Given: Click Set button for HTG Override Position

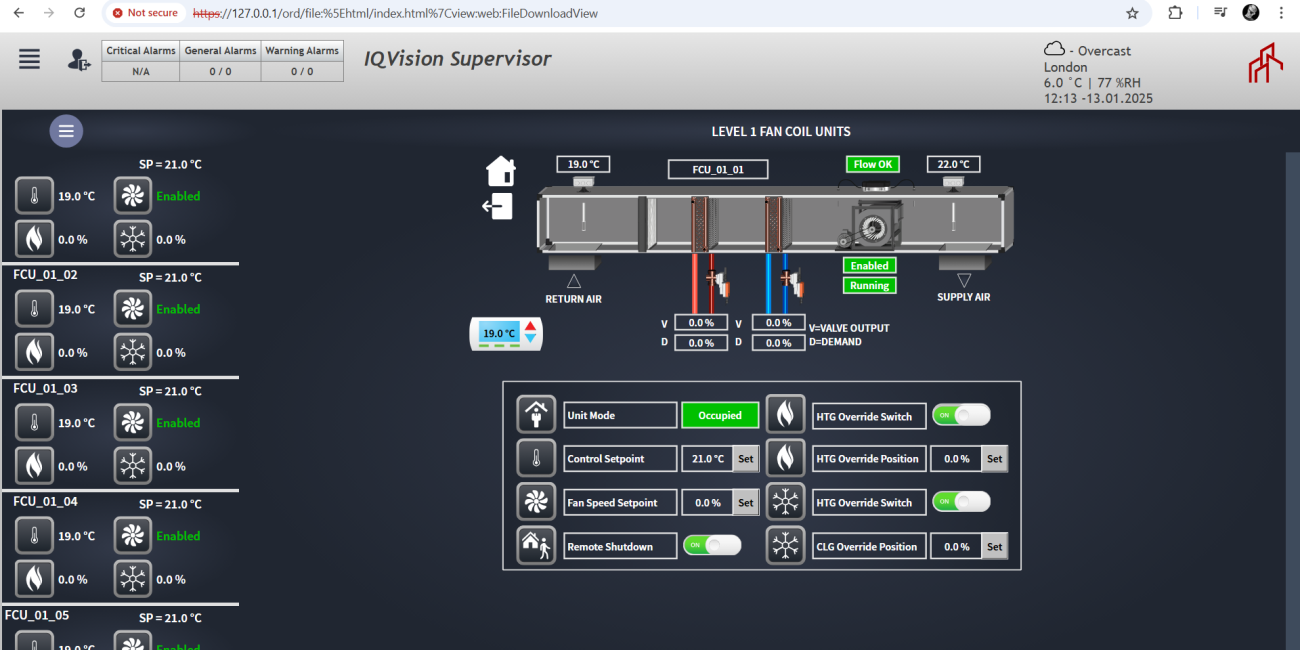Looking at the screenshot, I should coord(995,459).
